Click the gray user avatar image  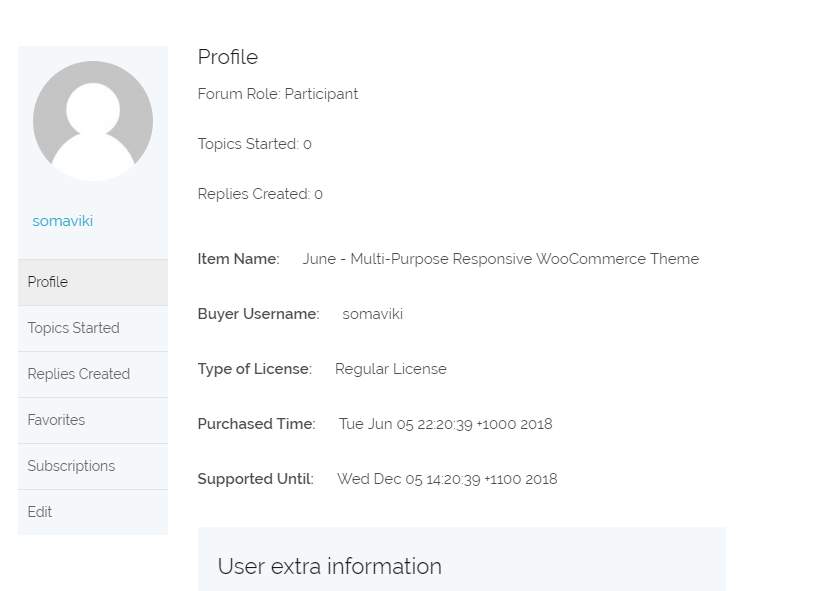pos(93,121)
